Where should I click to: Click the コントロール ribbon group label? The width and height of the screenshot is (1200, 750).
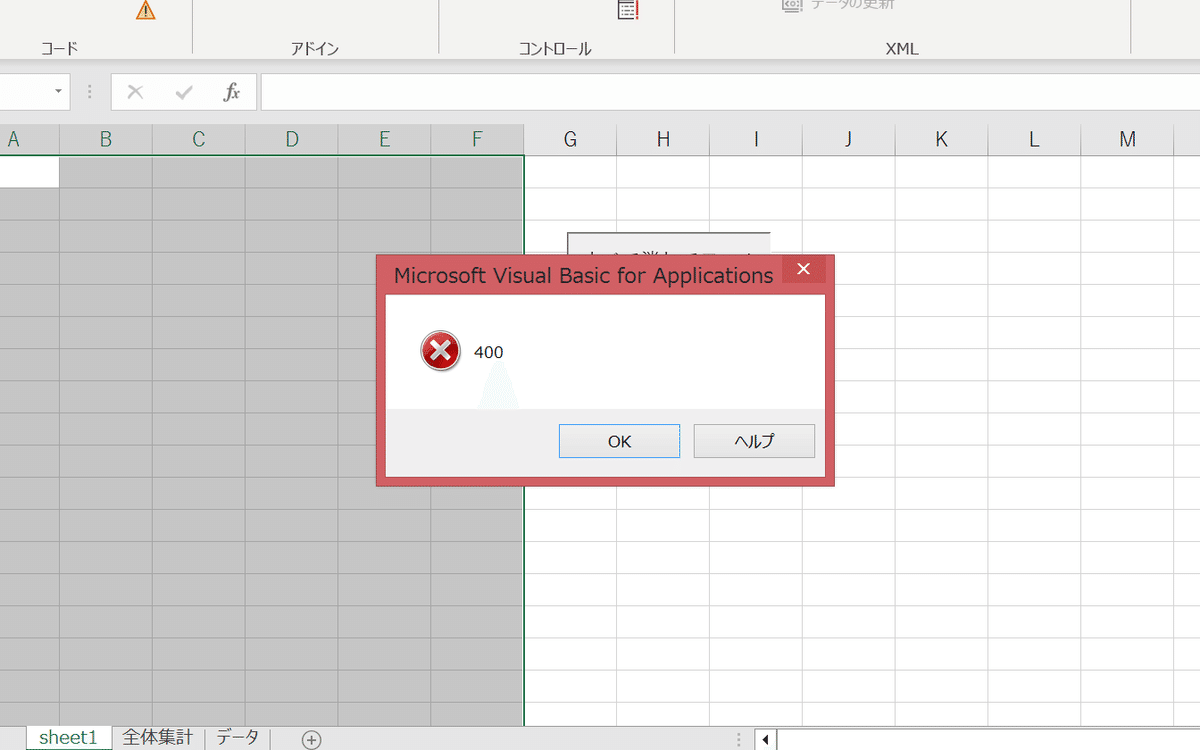point(555,48)
